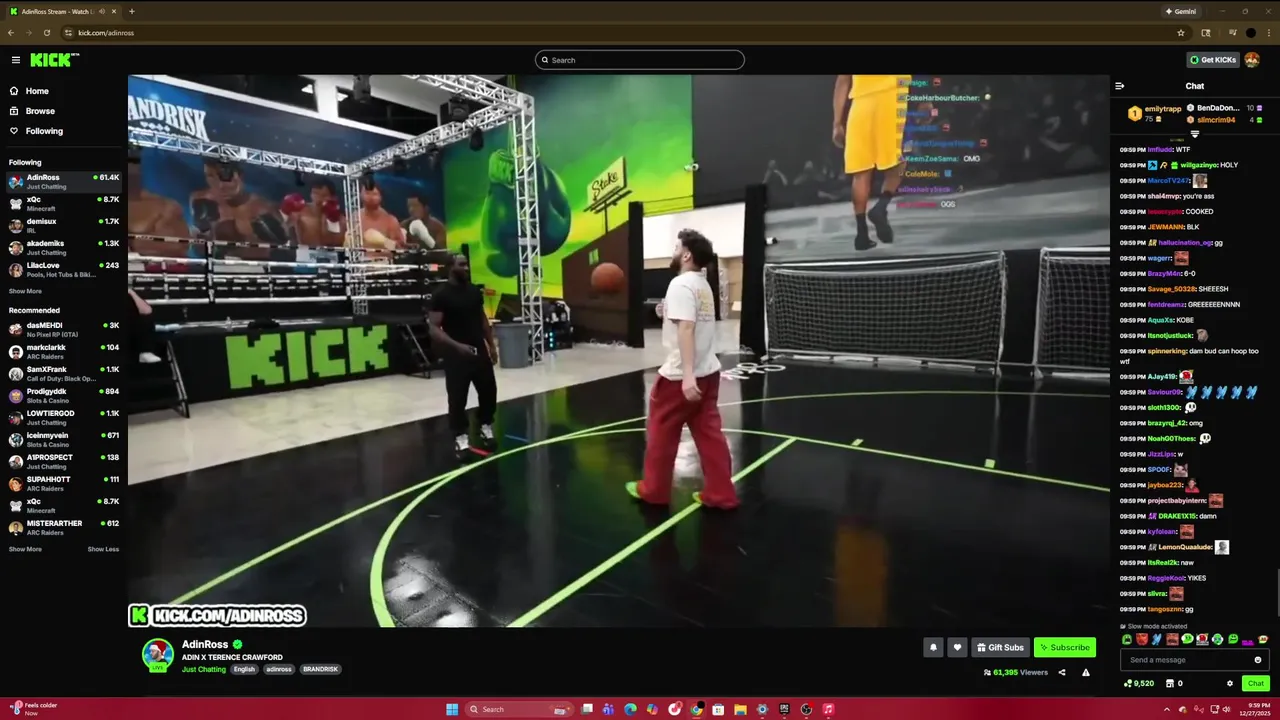Click the report warning triangle icon
This screenshot has height=720, width=1280.
coord(1086,672)
